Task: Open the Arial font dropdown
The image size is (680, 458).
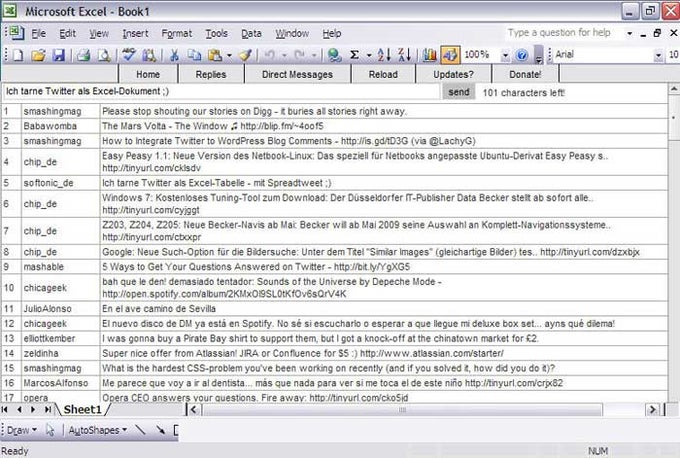Action: tap(658, 56)
